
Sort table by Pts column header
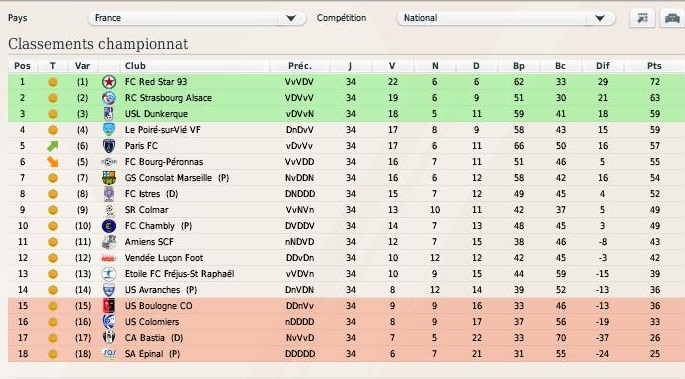[654, 66]
